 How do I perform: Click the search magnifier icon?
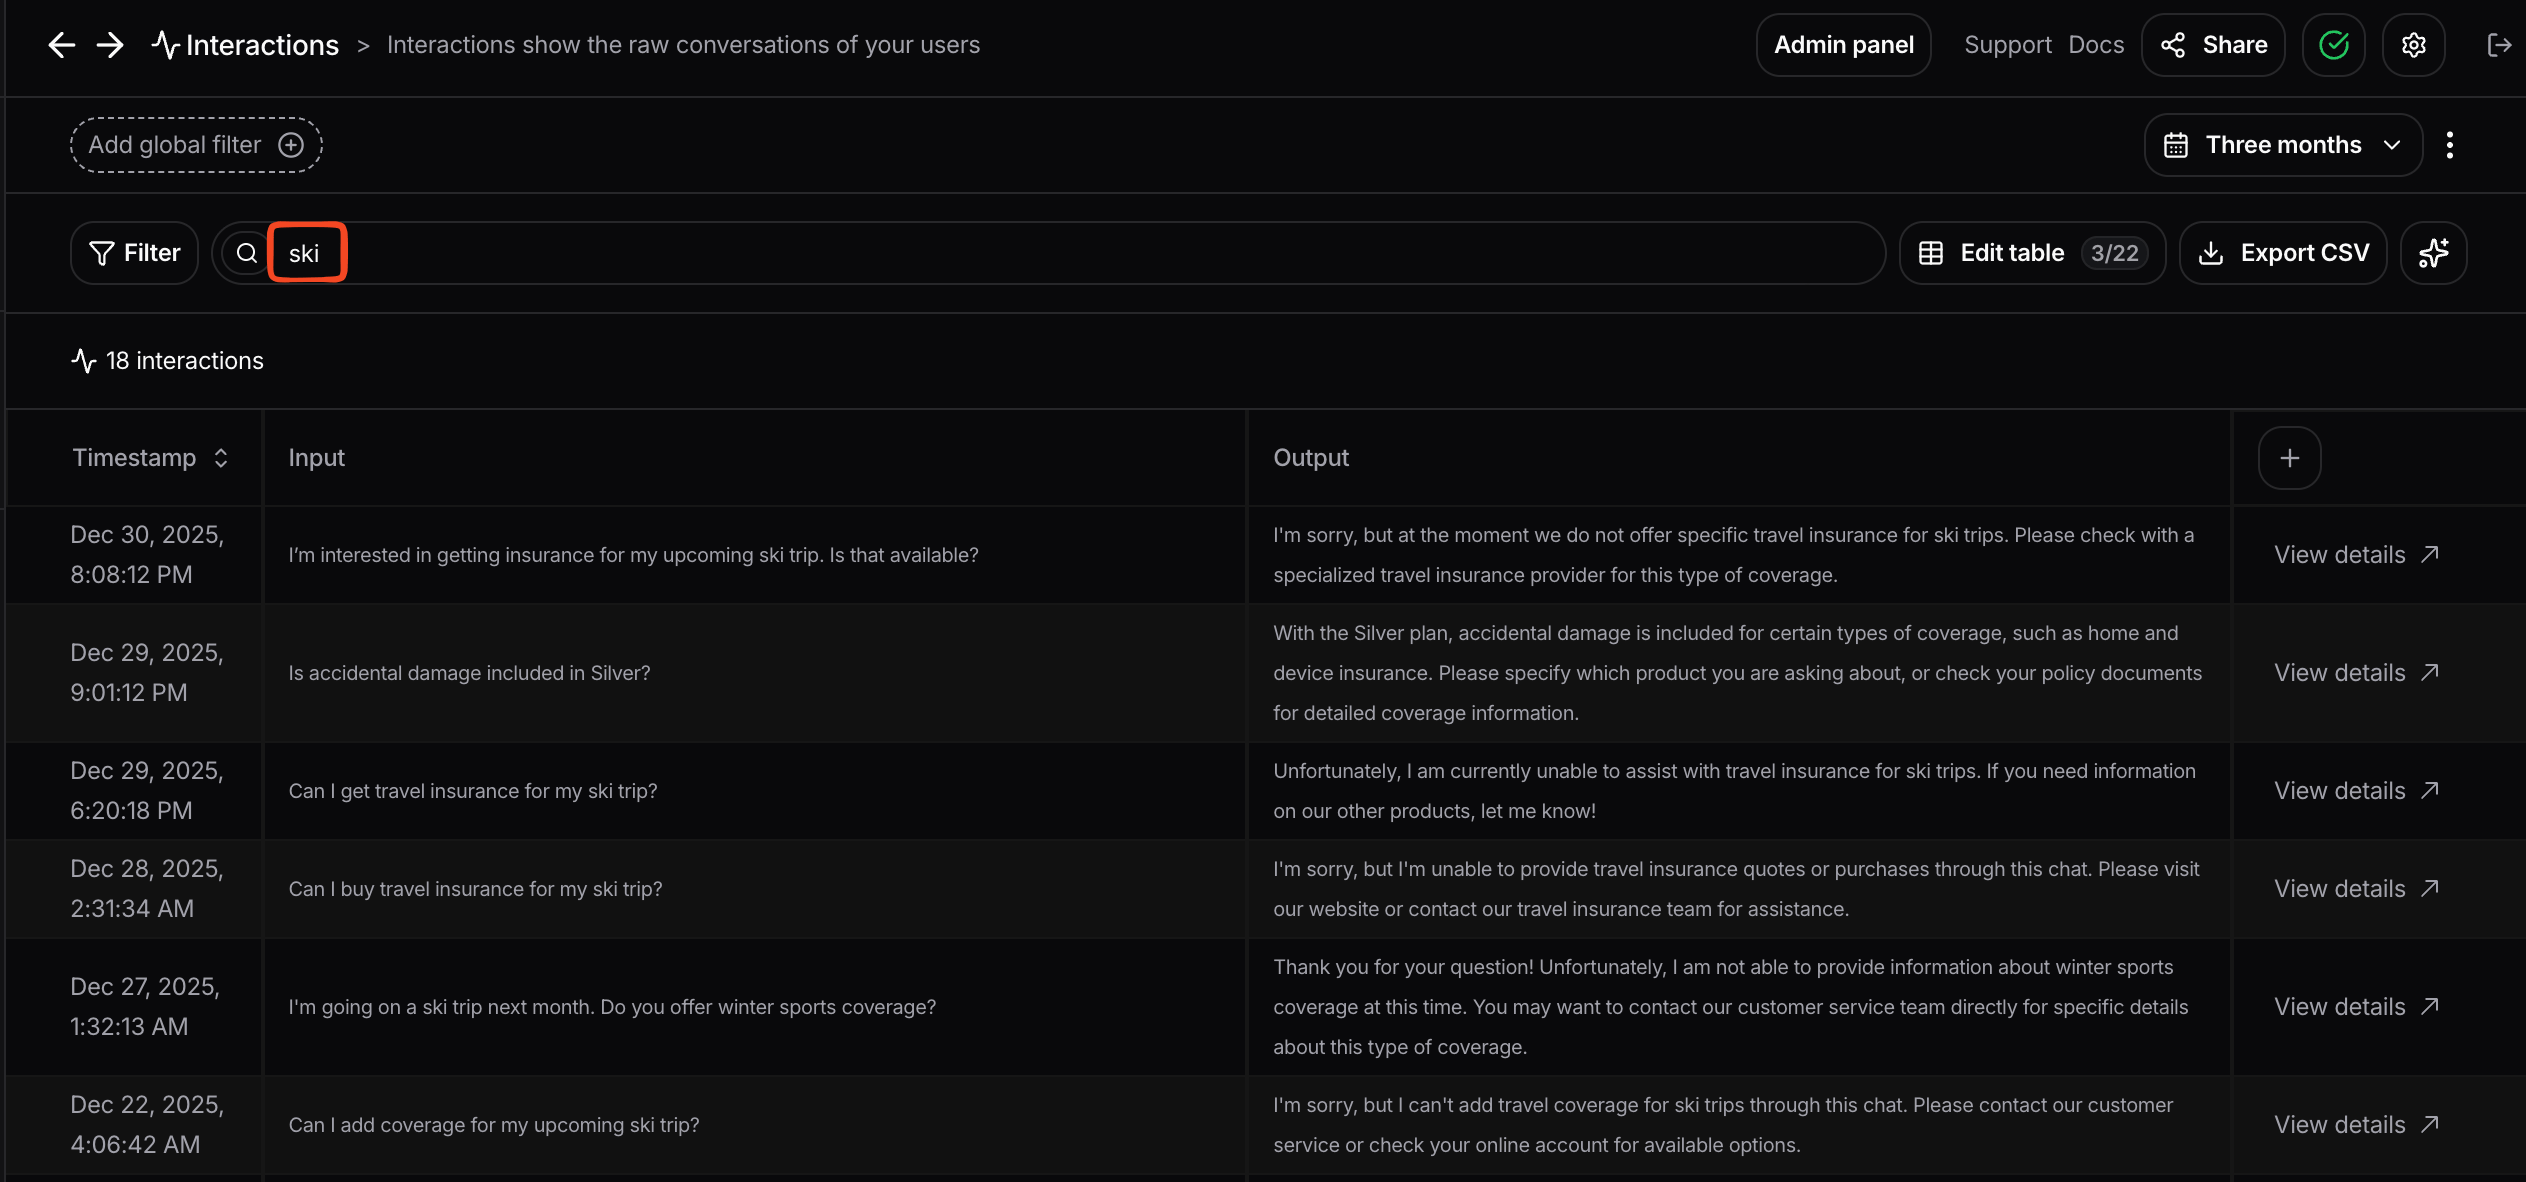tap(247, 253)
